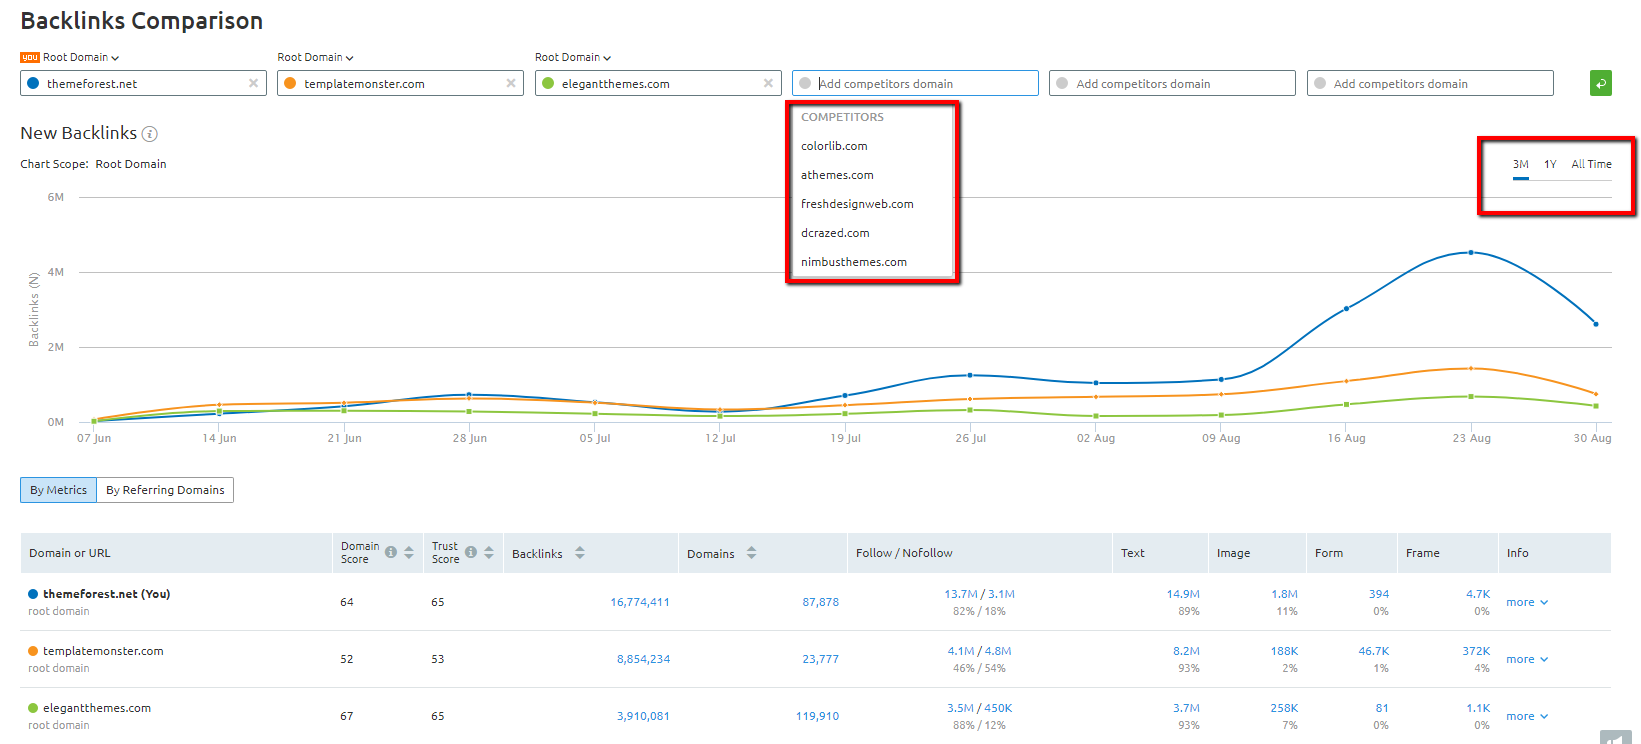
Task: Click themeforest.net follow value 13.7M
Action: [961, 594]
